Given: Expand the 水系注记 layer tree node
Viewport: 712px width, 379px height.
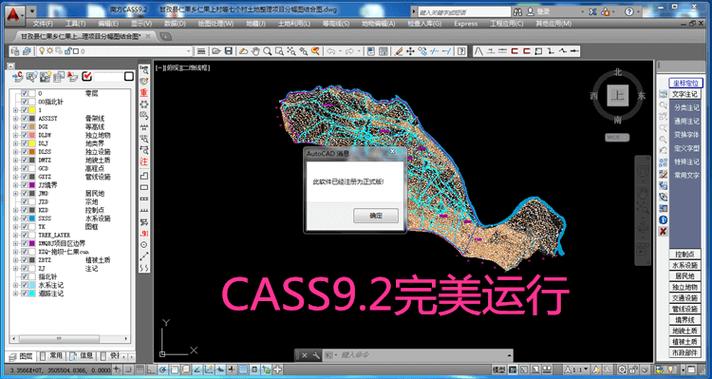Looking at the screenshot, I should point(16,285).
